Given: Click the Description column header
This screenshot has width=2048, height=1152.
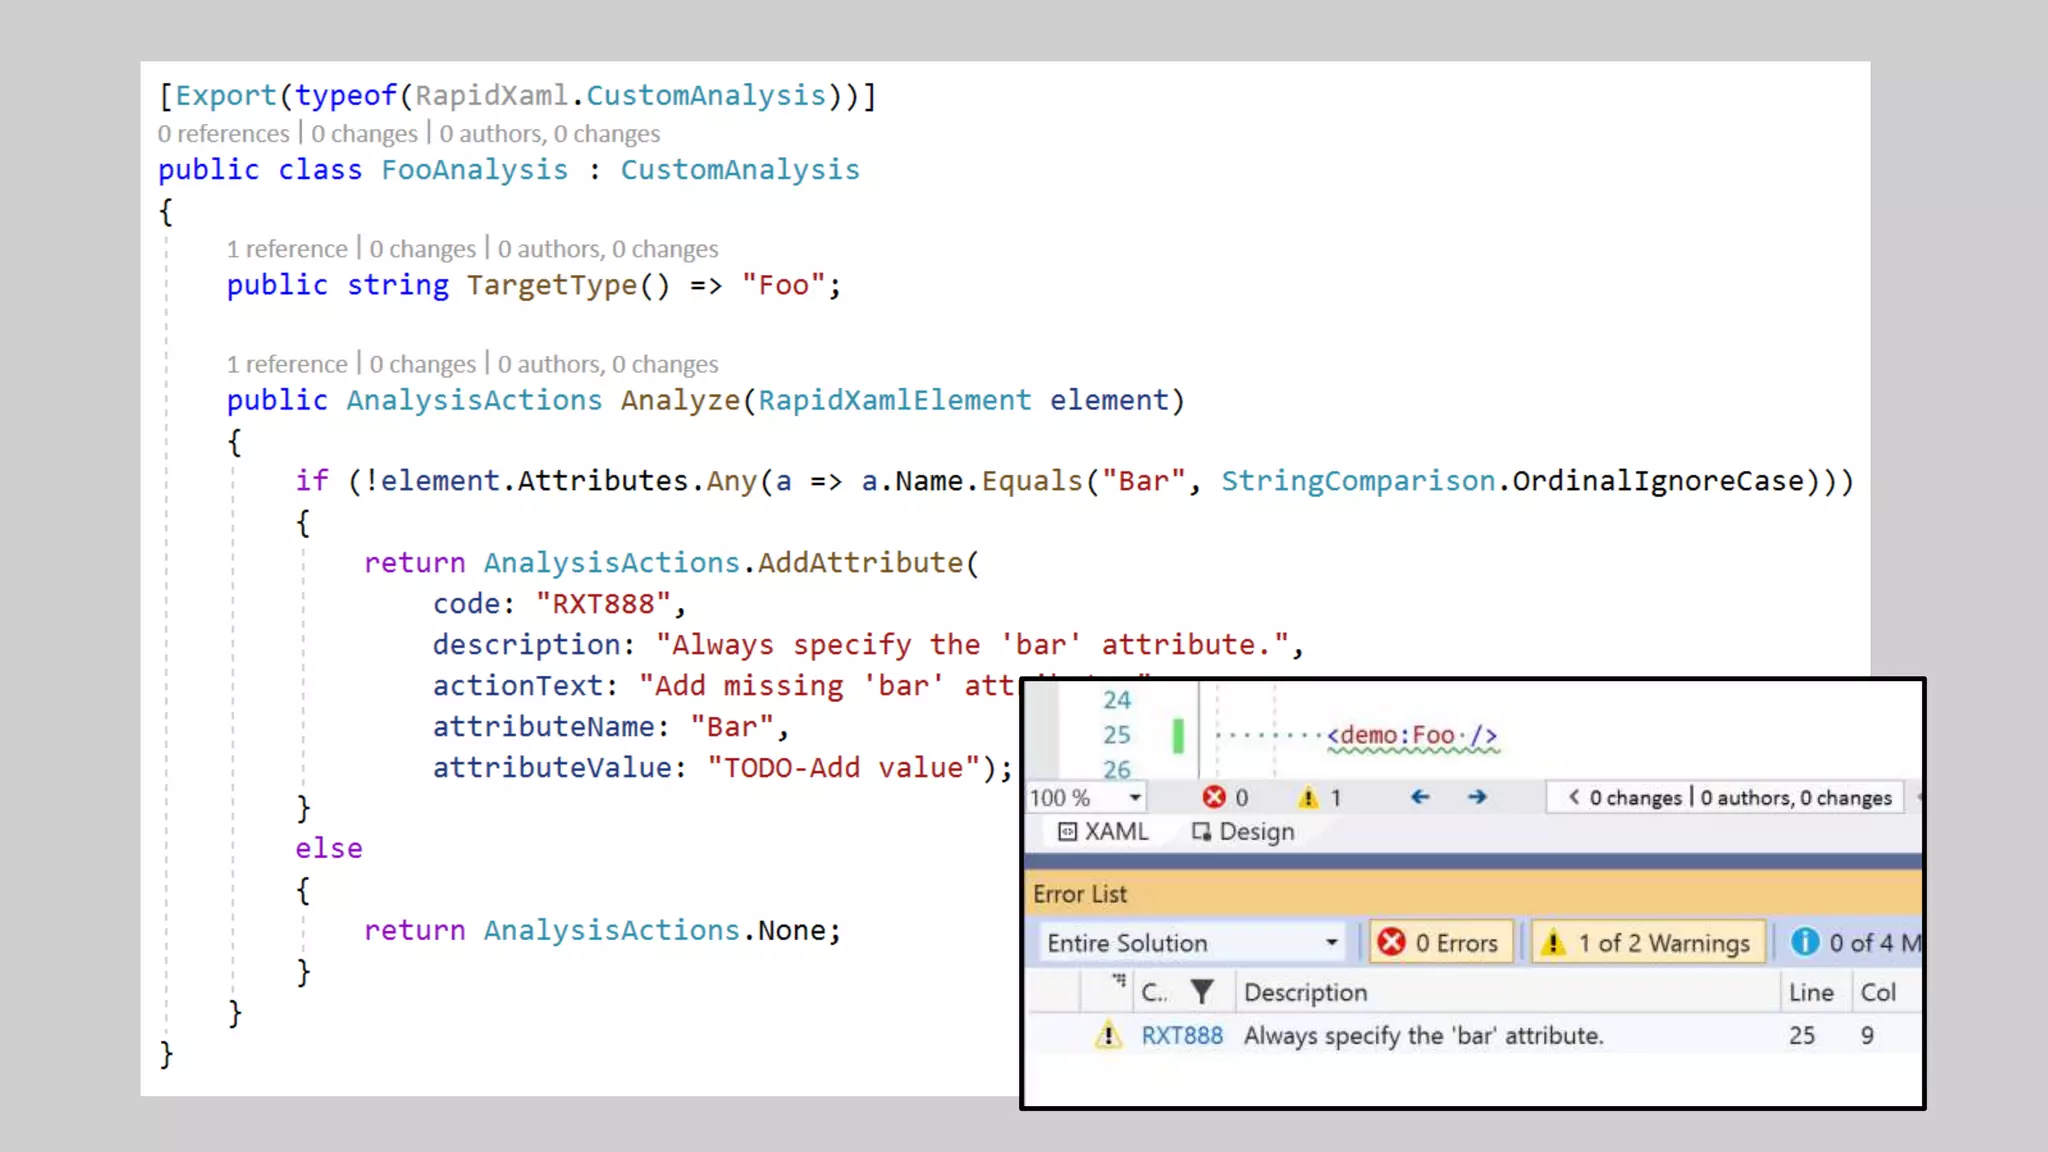Looking at the screenshot, I should click(1305, 992).
